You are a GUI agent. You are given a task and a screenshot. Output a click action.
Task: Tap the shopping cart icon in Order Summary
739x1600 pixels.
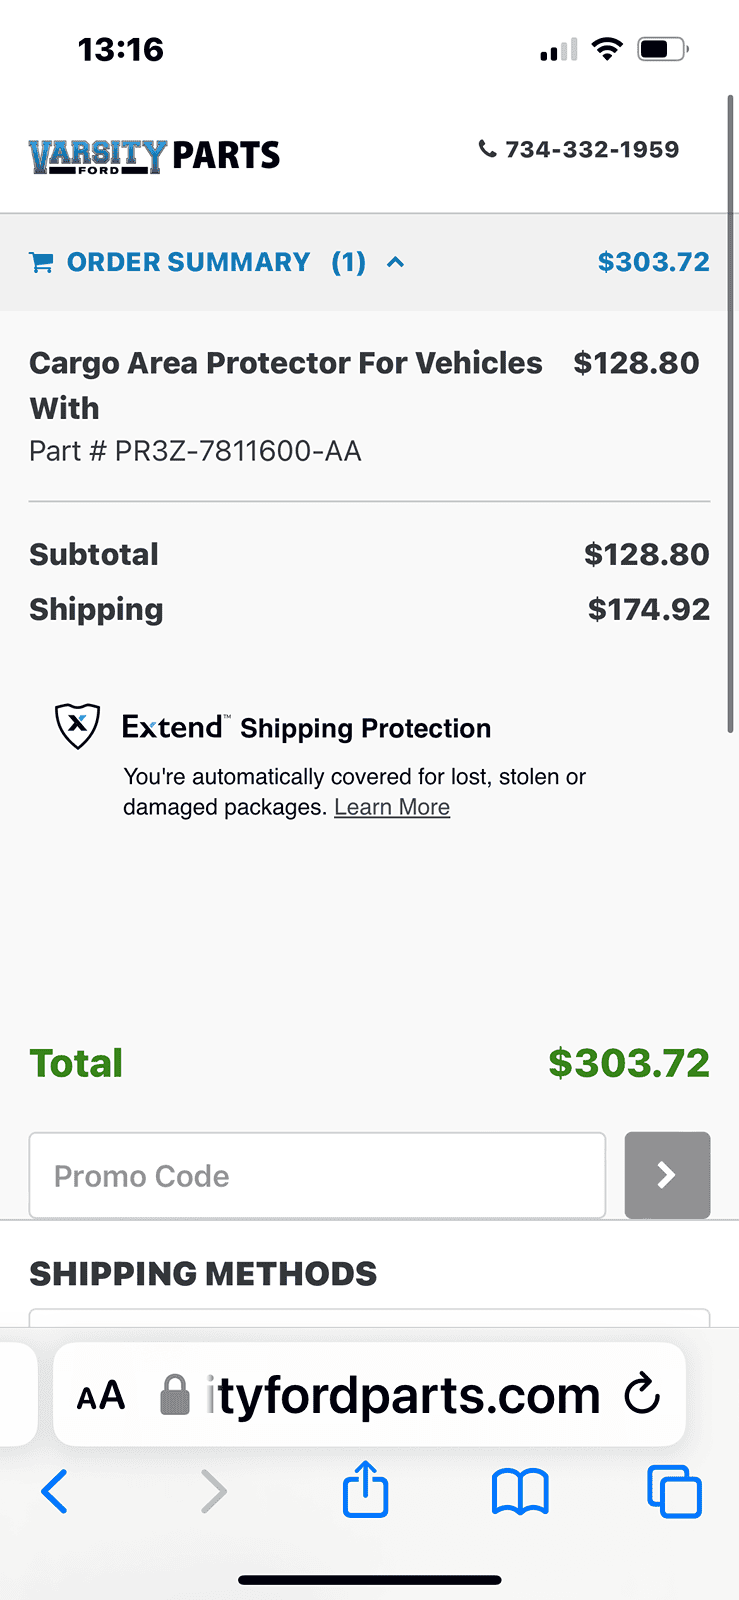41,262
